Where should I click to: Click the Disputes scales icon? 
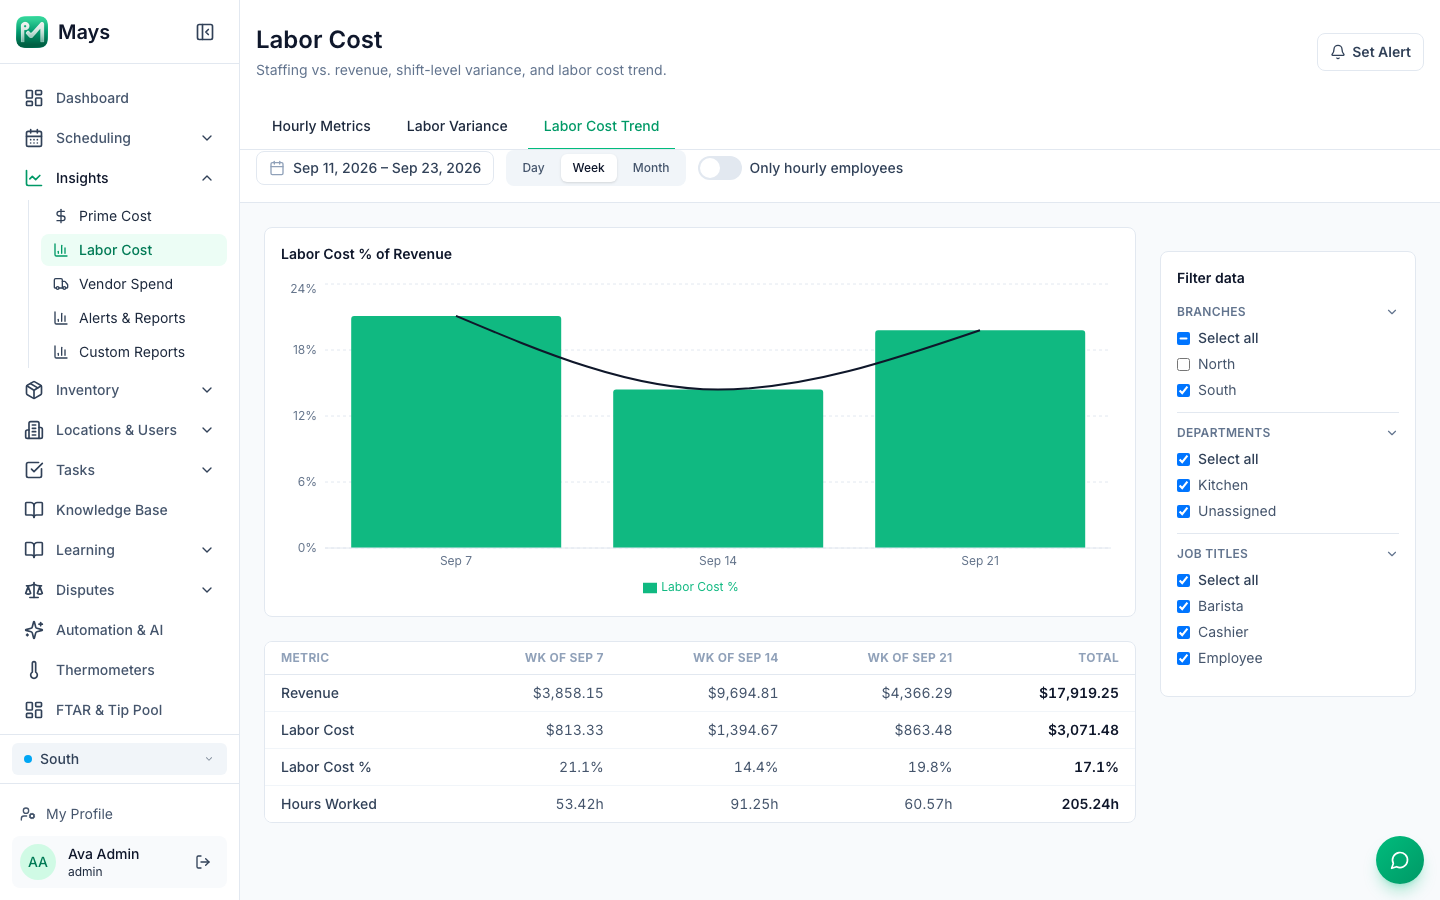(x=34, y=590)
